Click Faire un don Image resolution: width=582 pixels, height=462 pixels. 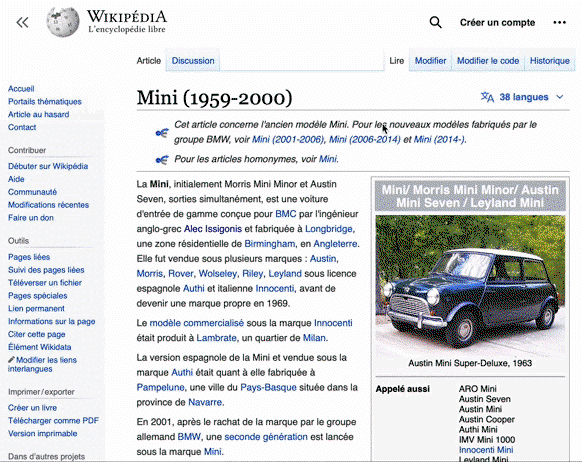click(x=31, y=218)
